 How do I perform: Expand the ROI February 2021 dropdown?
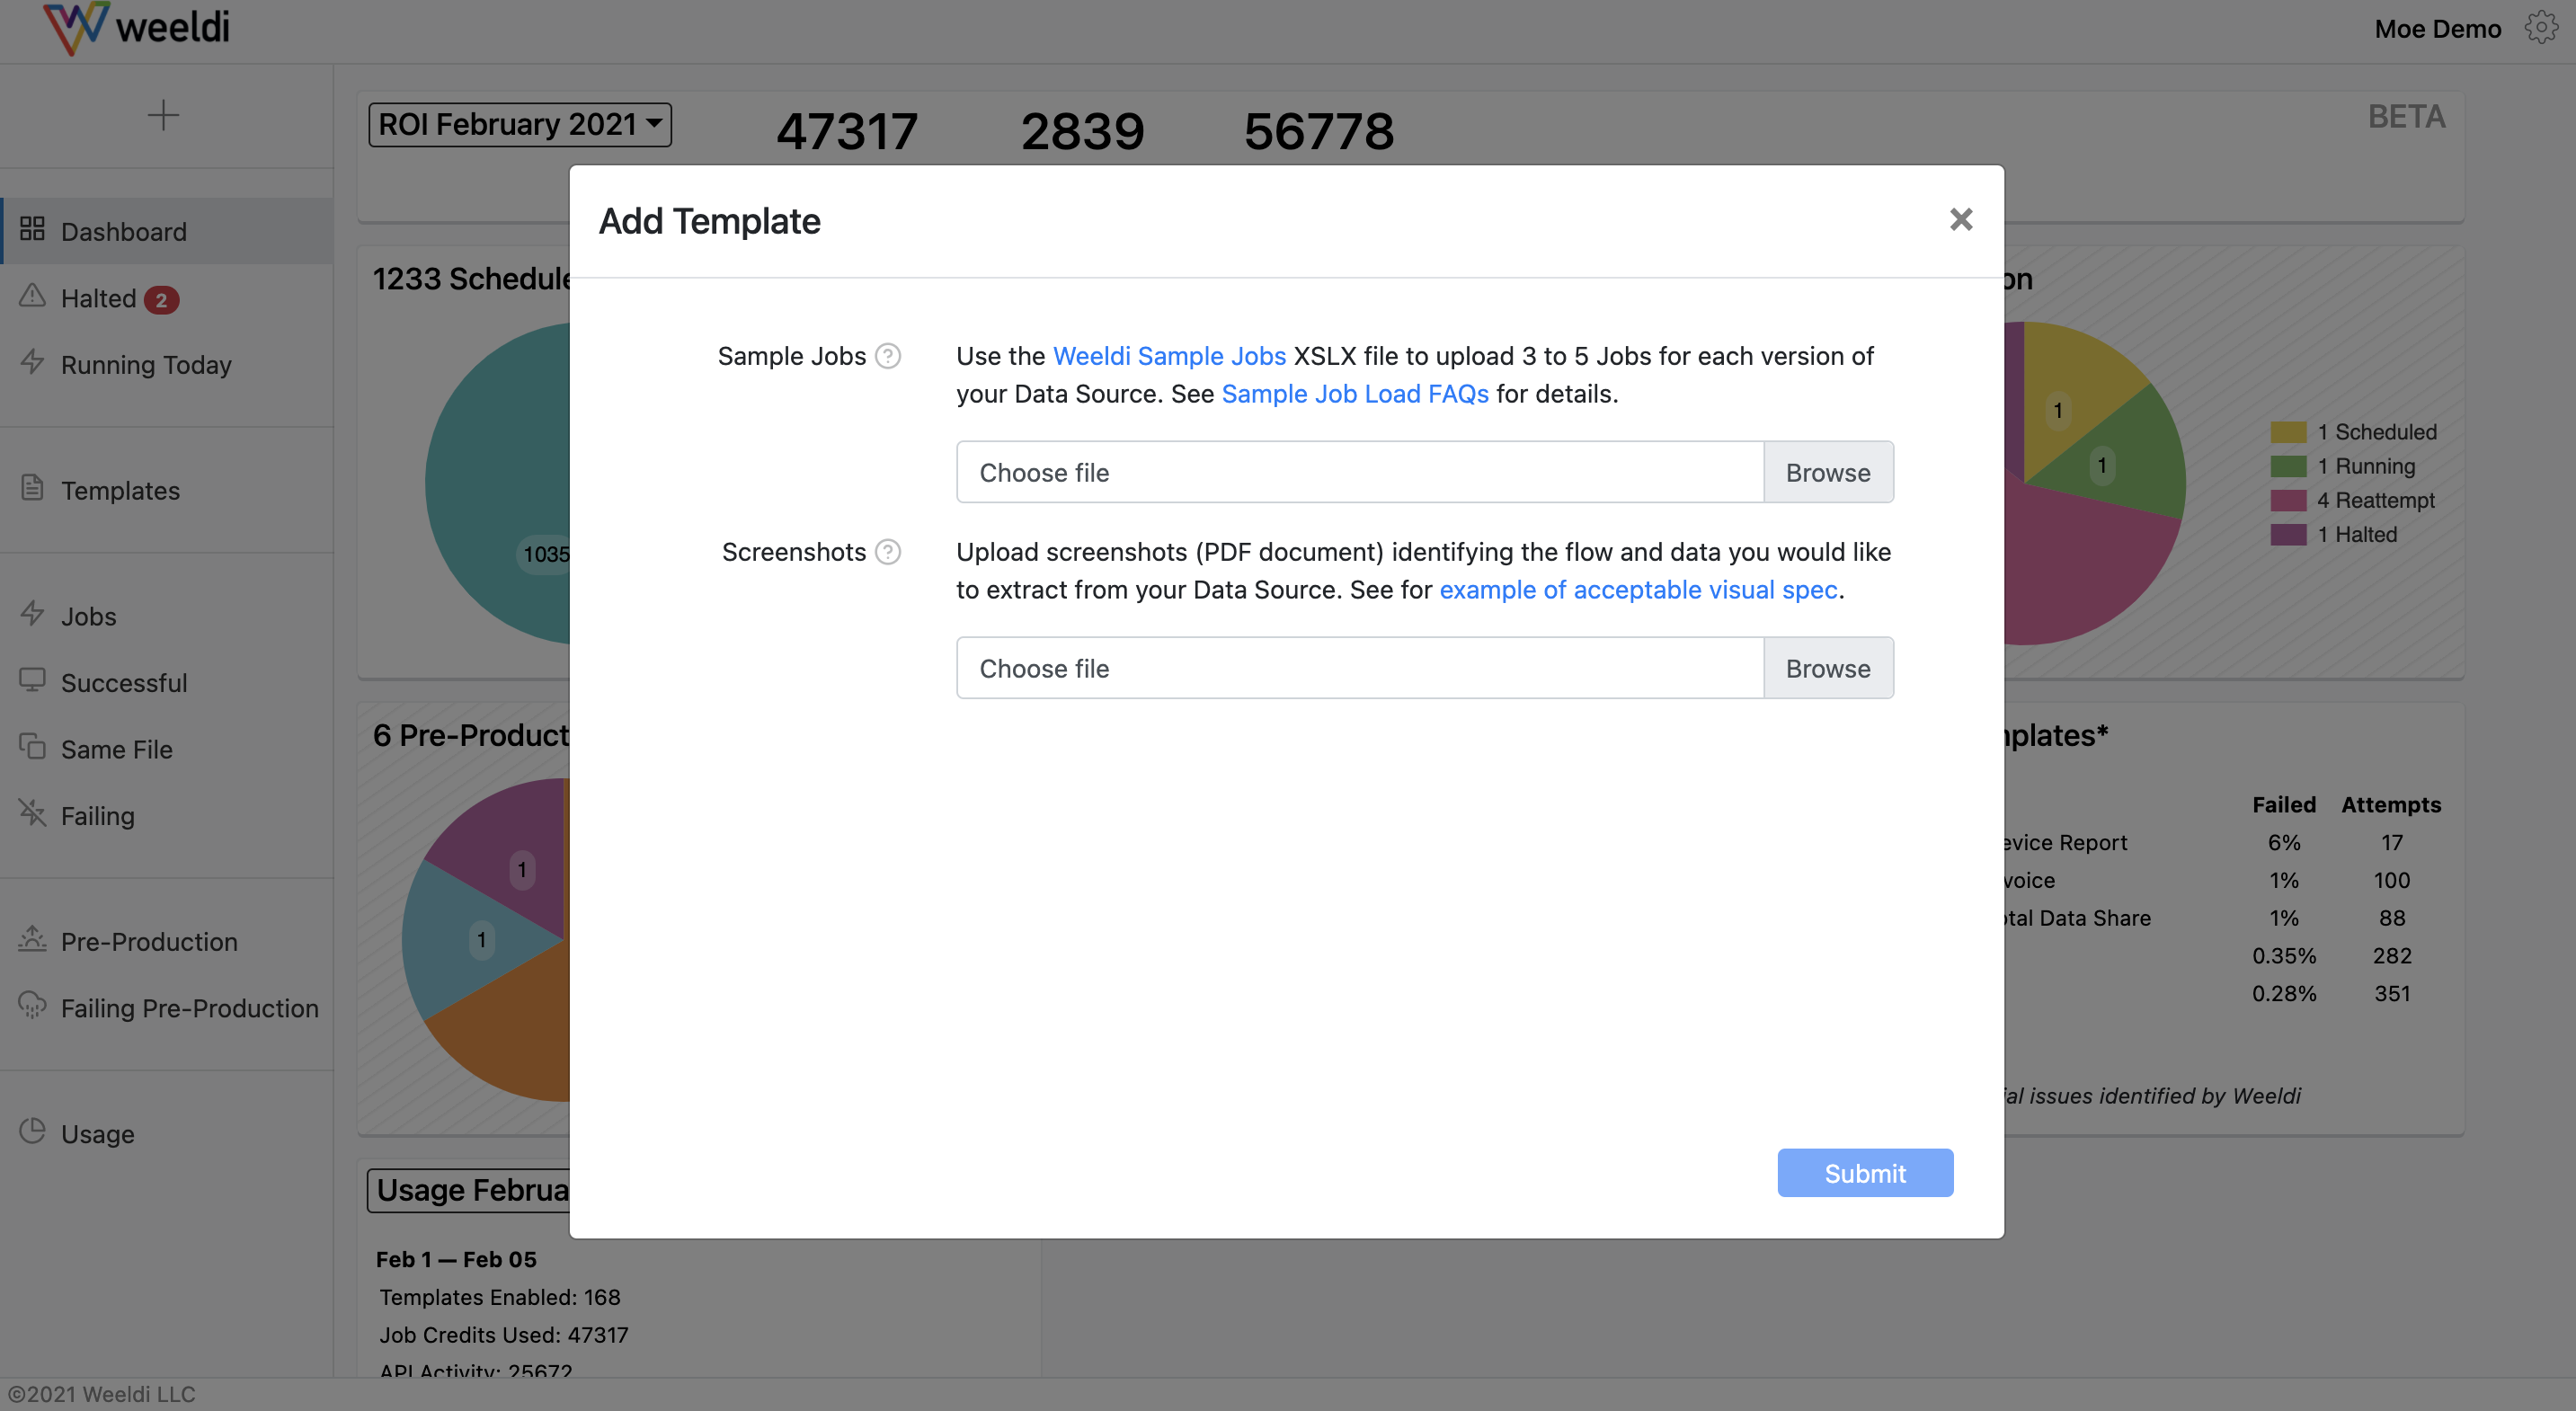[519, 124]
